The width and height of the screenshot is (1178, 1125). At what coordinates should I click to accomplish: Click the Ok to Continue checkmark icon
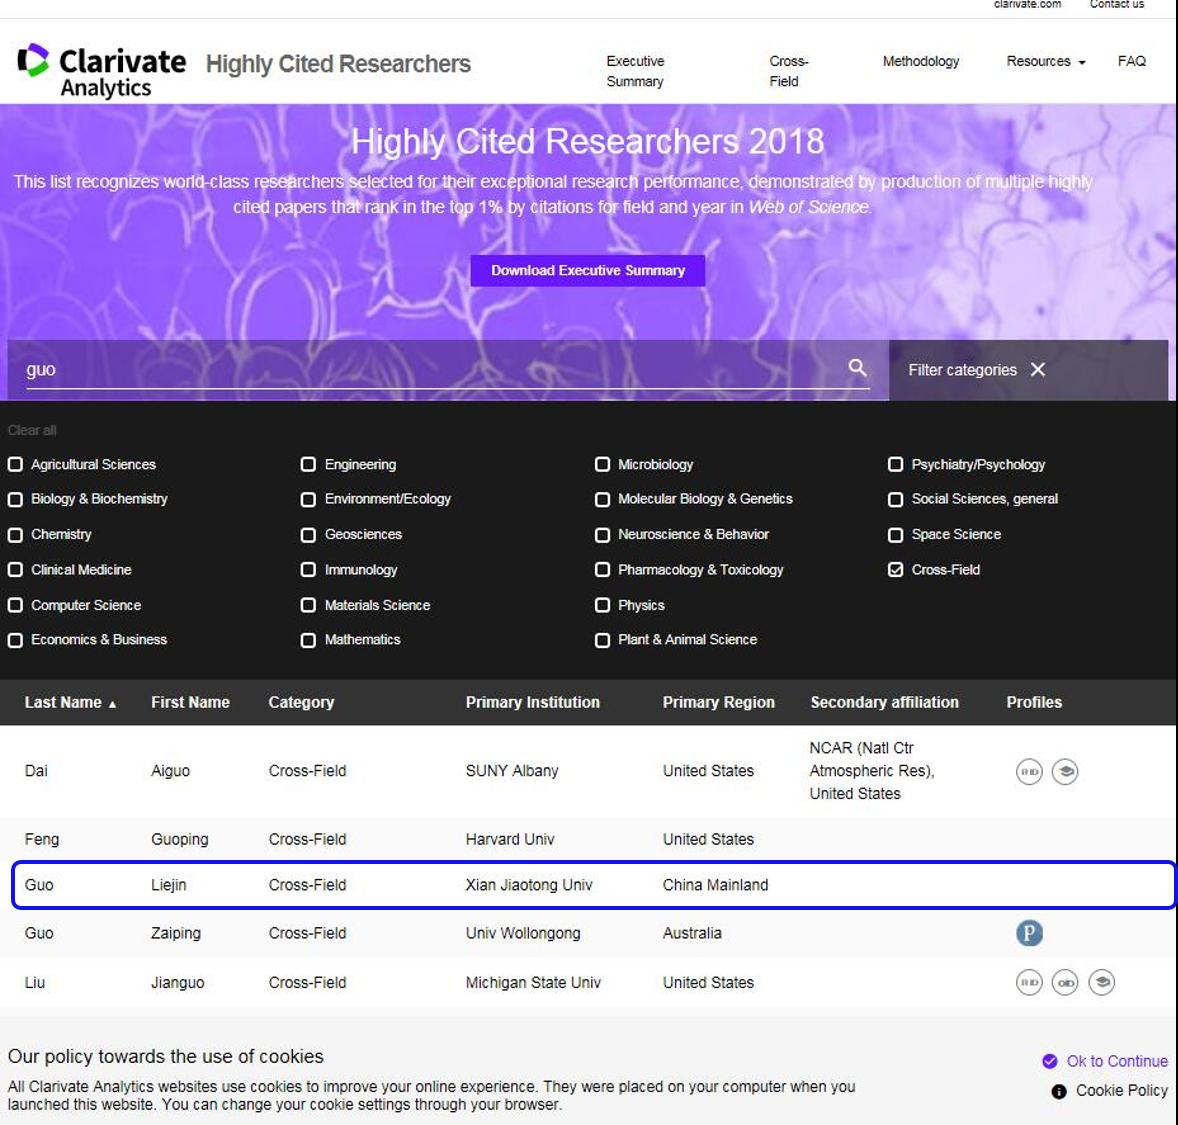point(1050,1061)
